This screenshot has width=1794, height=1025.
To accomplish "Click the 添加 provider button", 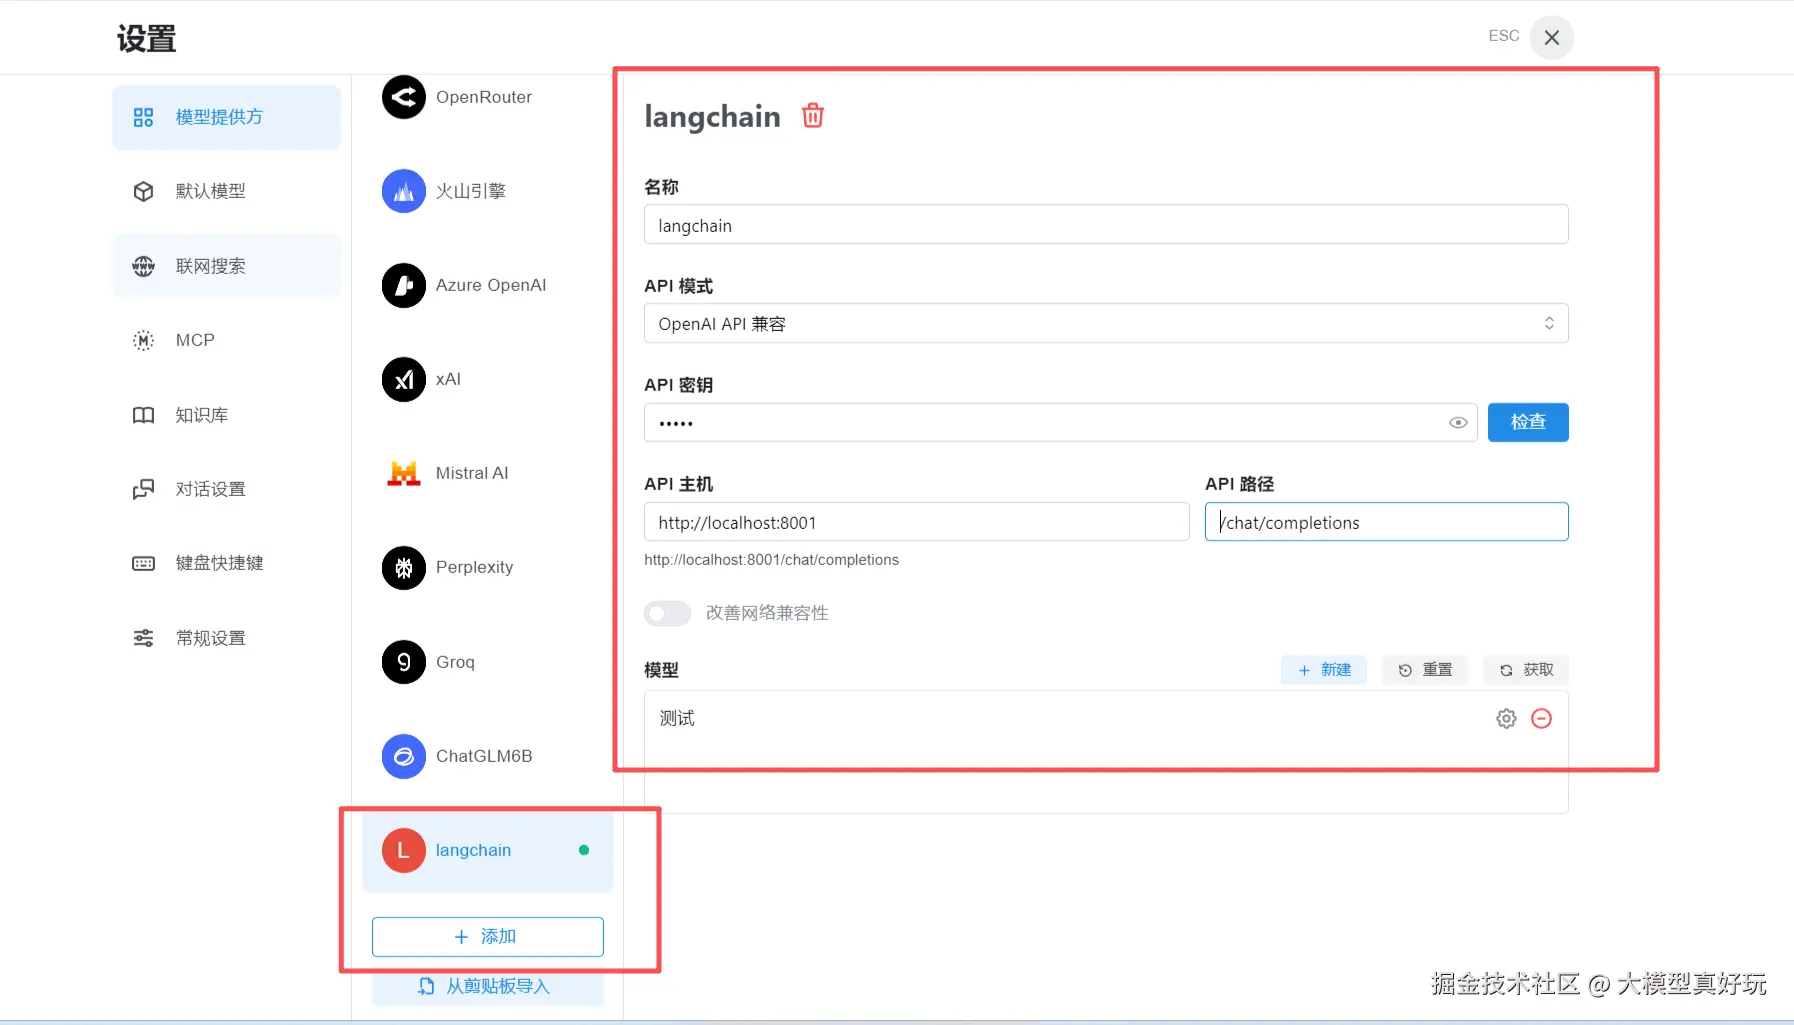I will point(488,937).
